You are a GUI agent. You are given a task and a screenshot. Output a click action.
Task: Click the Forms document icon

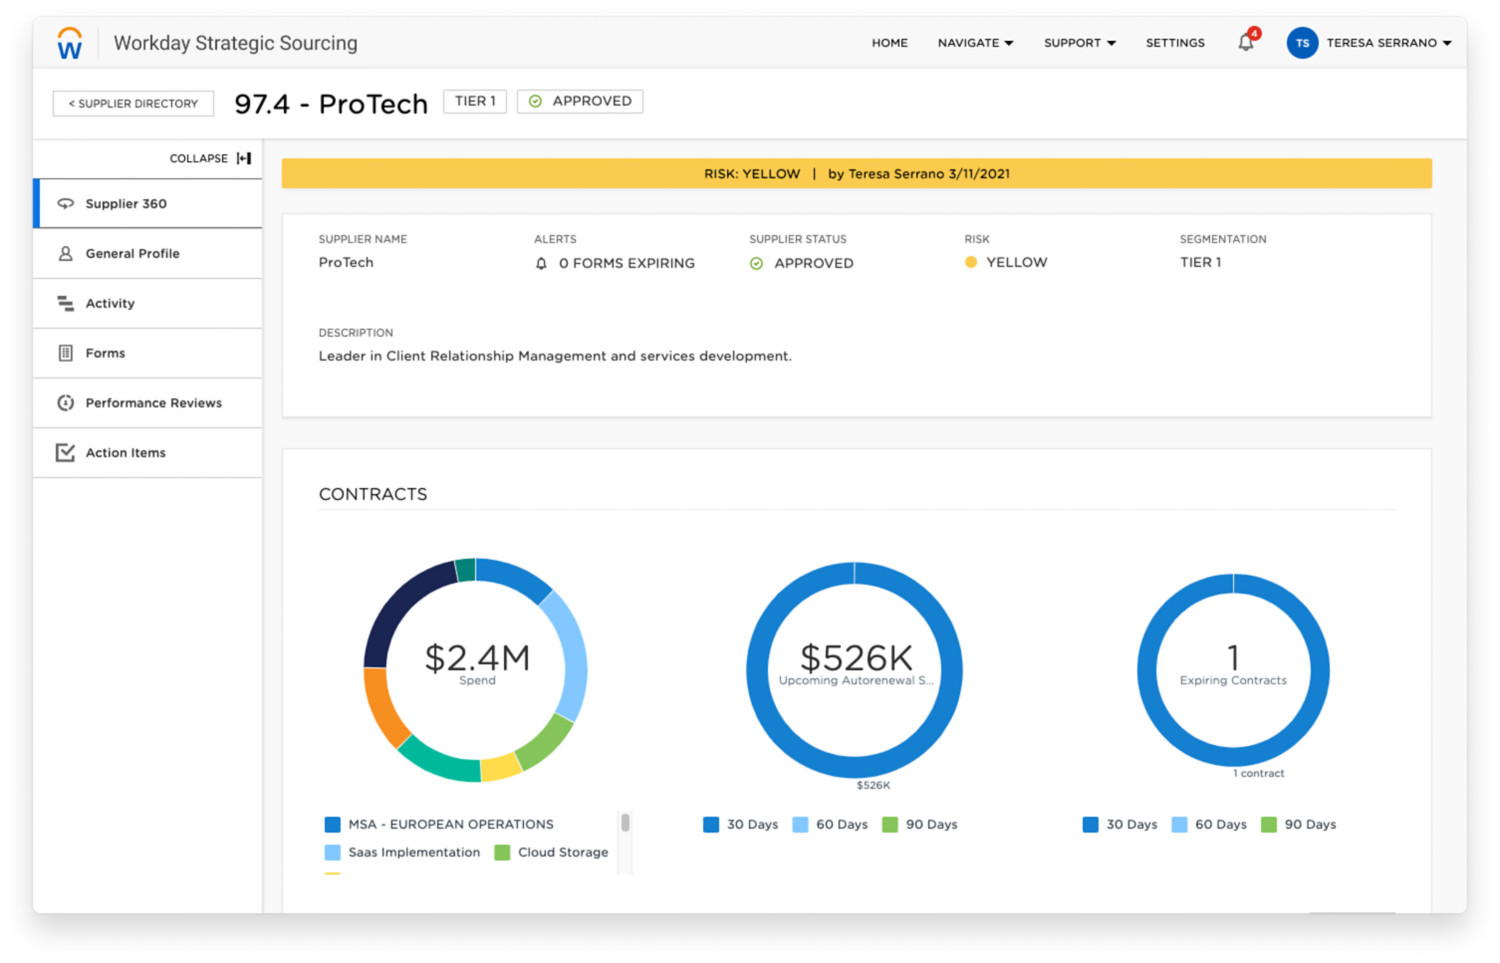(66, 353)
